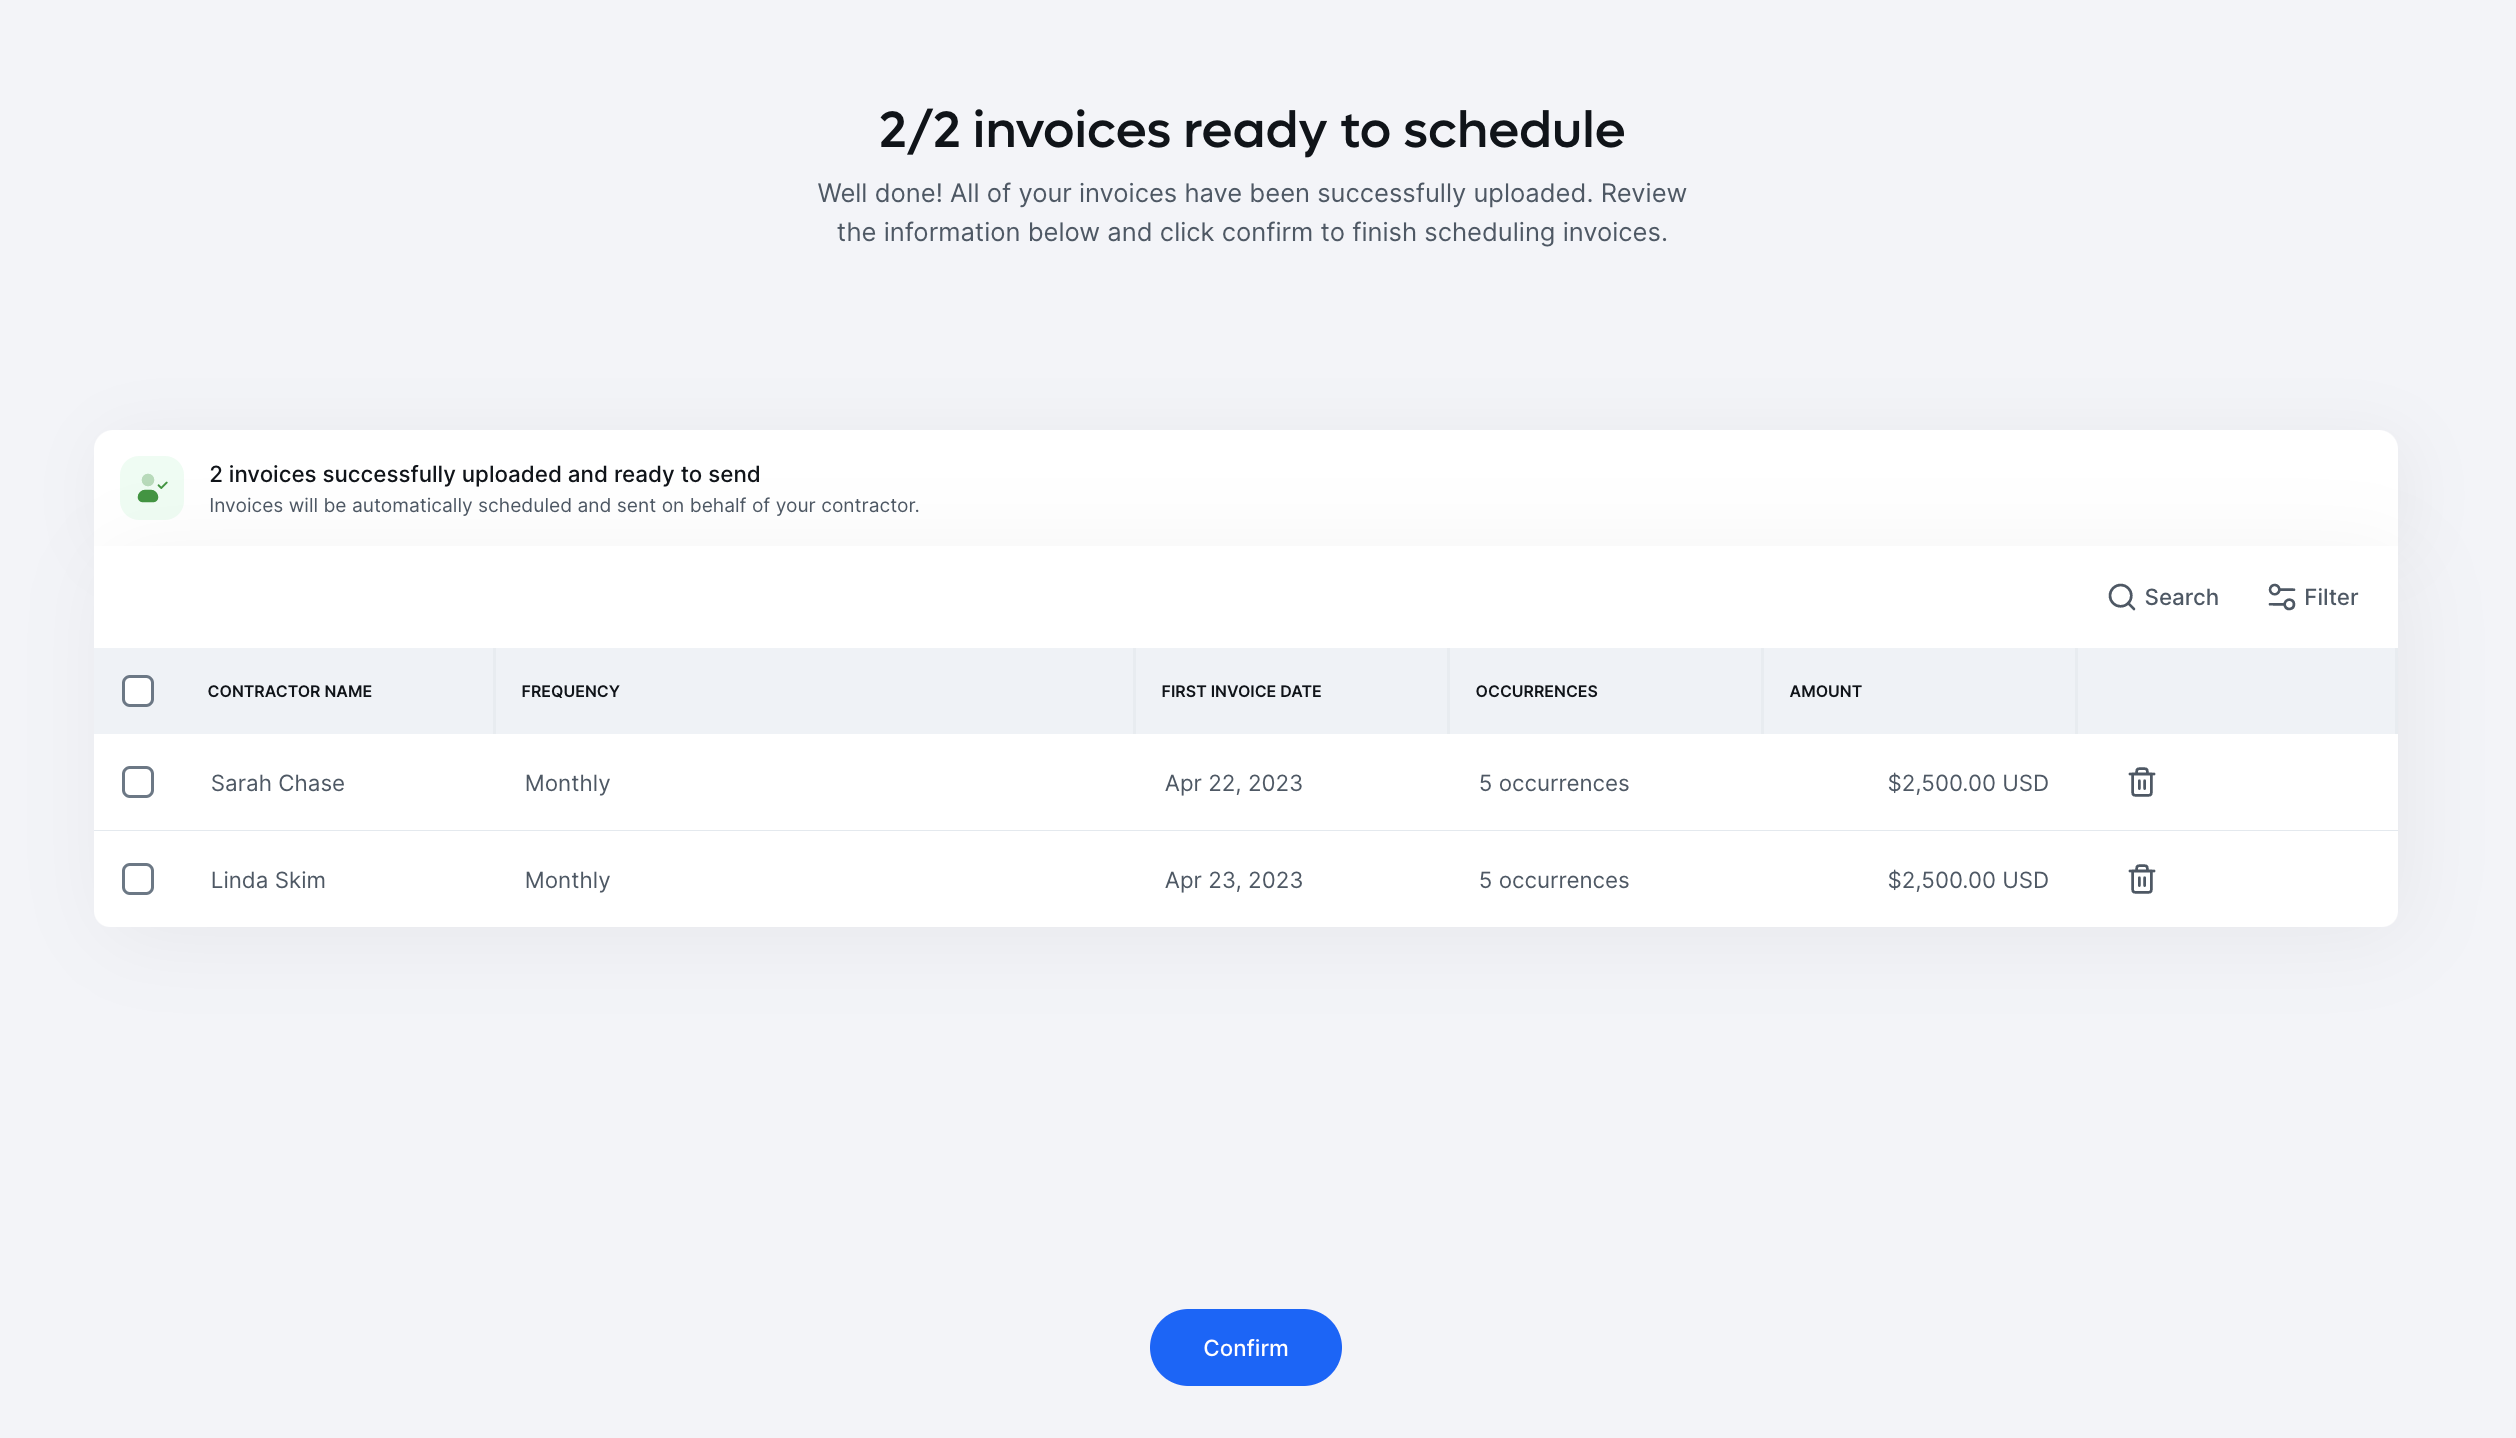
Task: Click the green contractor success icon
Action: pyautogui.click(x=152, y=488)
